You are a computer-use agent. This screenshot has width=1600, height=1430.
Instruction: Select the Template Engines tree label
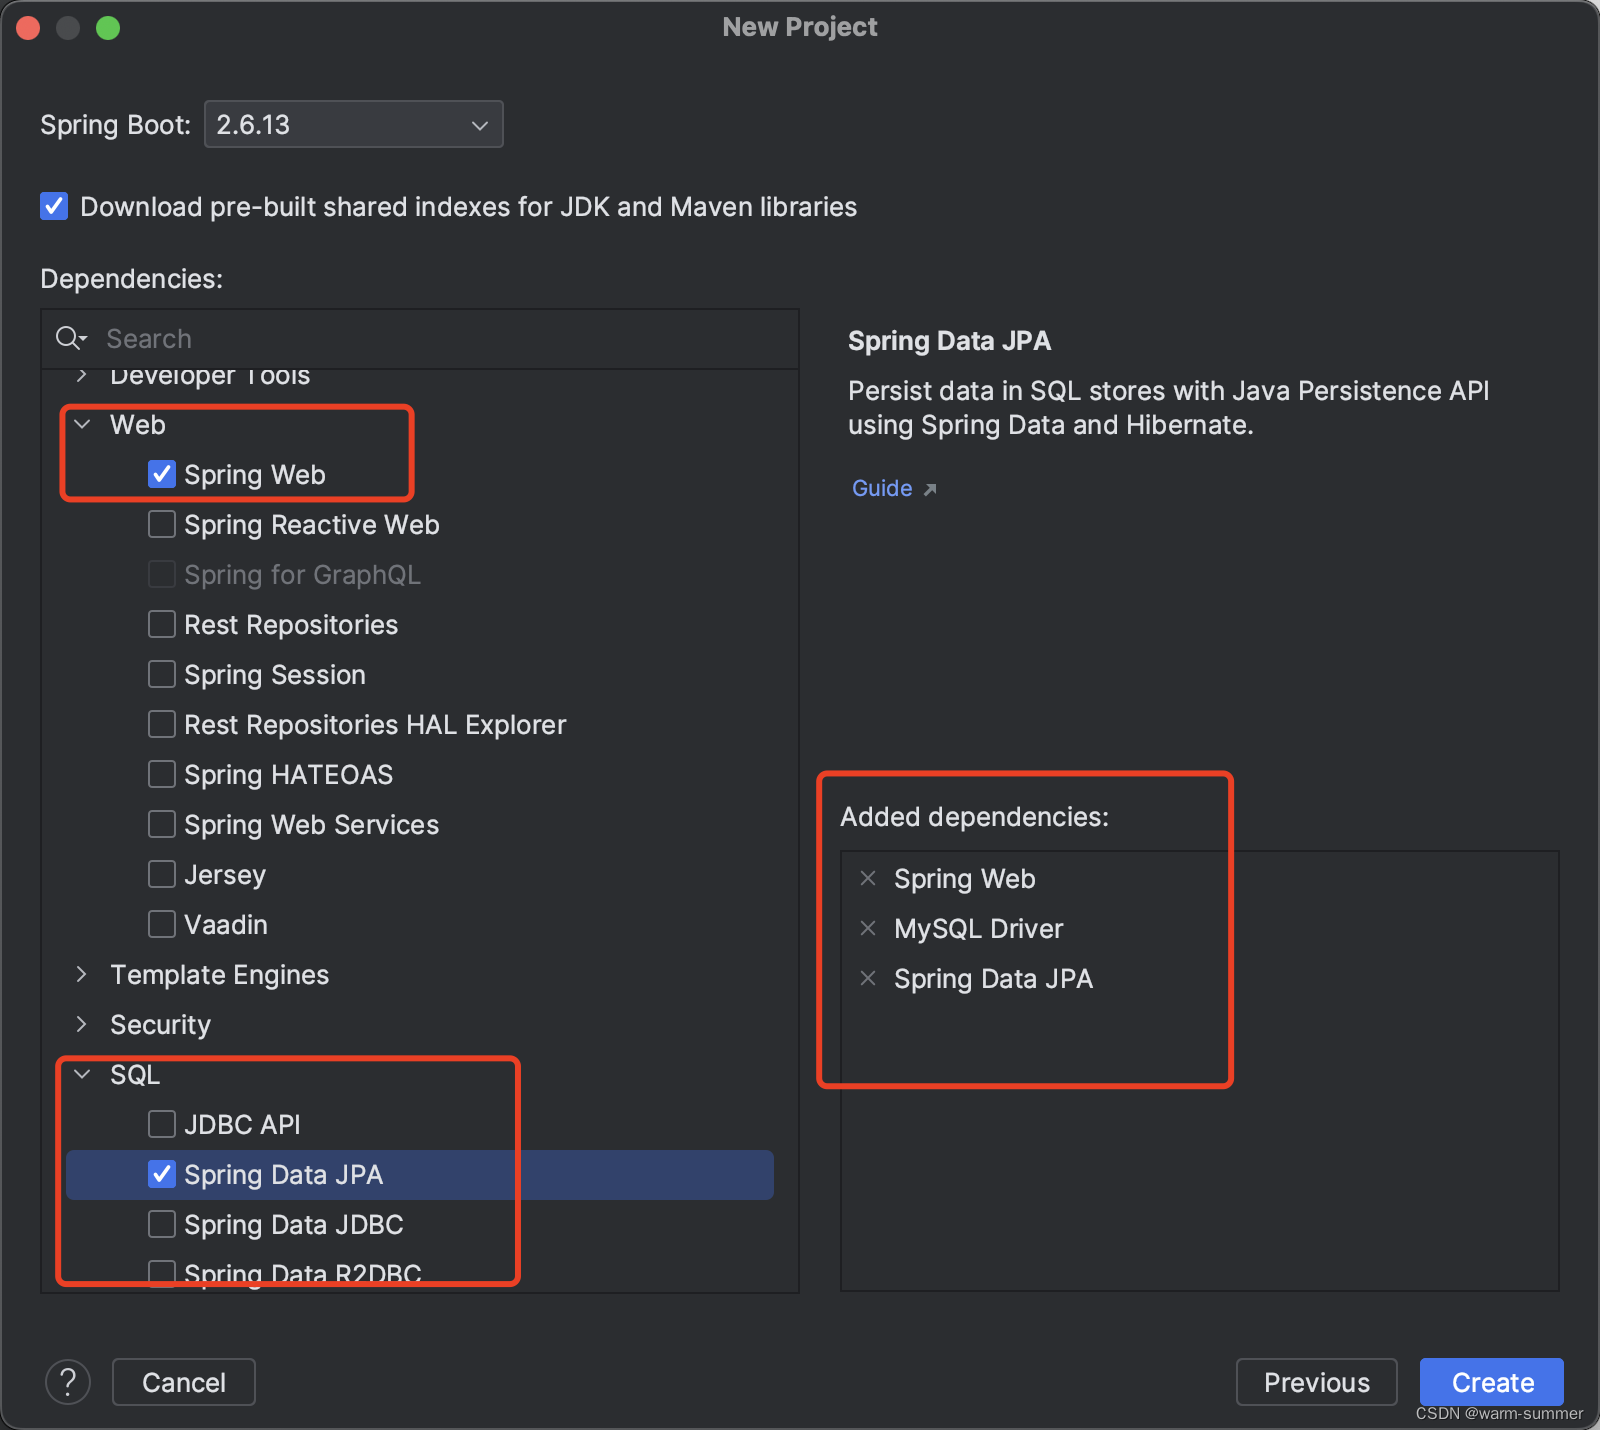(x=219, y=974)
